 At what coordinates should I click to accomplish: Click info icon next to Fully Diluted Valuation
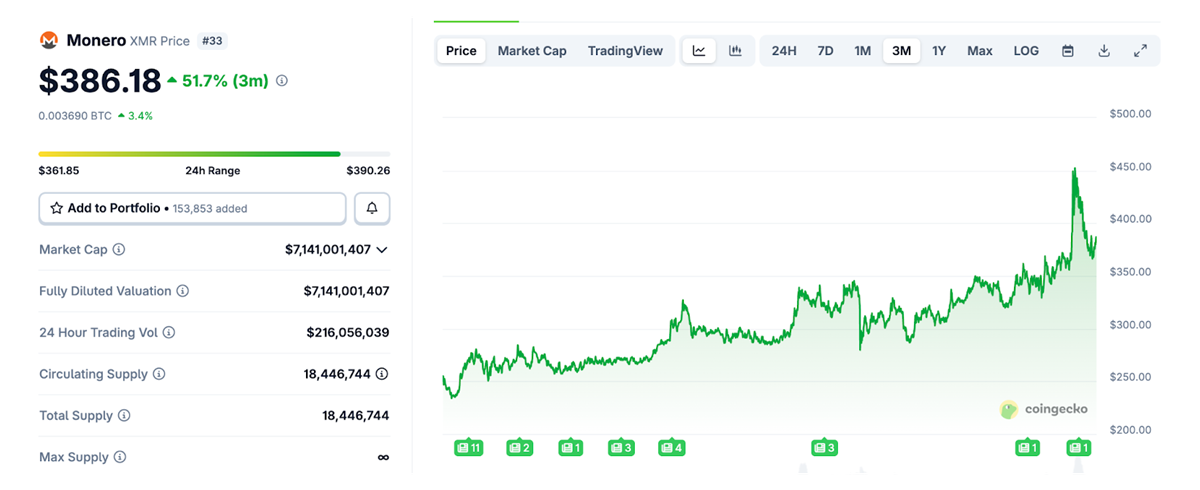[182, 291]
